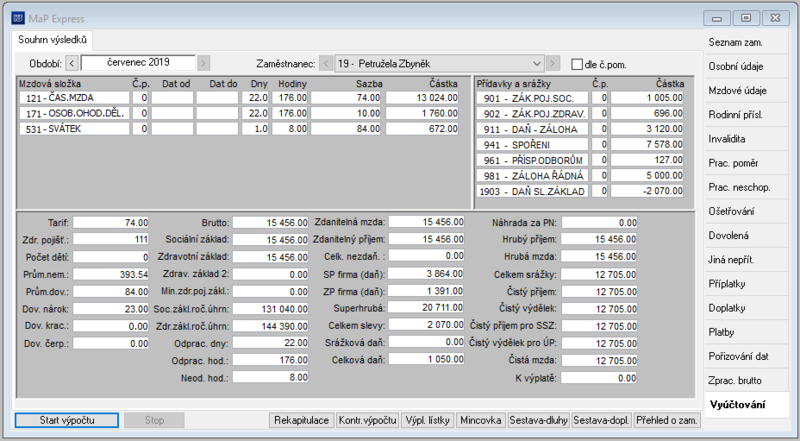The width and height of the screenshot is (800, 441).
Task: Go to previous period with left arrow
Action: 72,64
